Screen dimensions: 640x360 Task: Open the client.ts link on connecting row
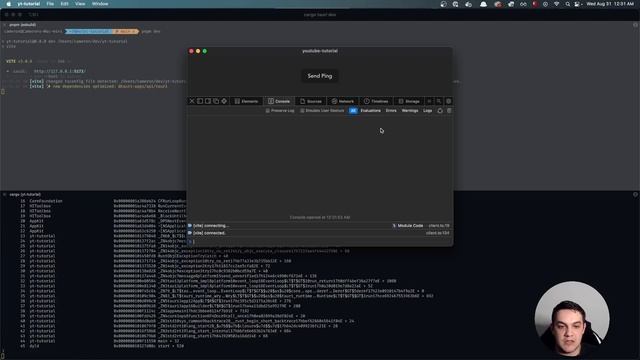click(x=439, y=226)
